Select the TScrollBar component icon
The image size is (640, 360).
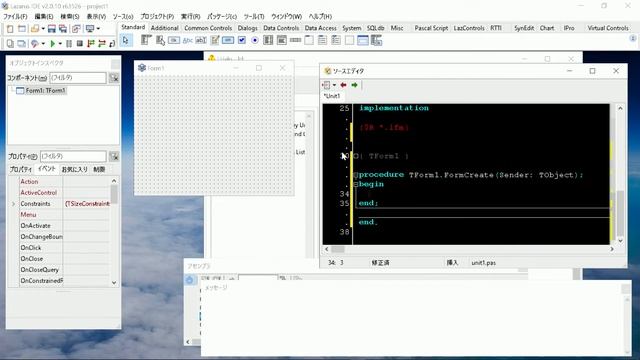[x=295, y=40]
